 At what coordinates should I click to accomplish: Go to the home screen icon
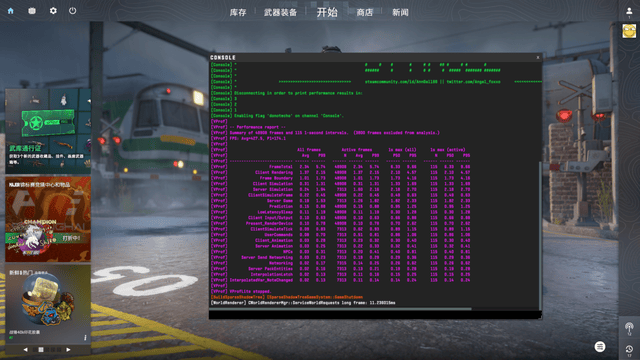coord(11,11)
